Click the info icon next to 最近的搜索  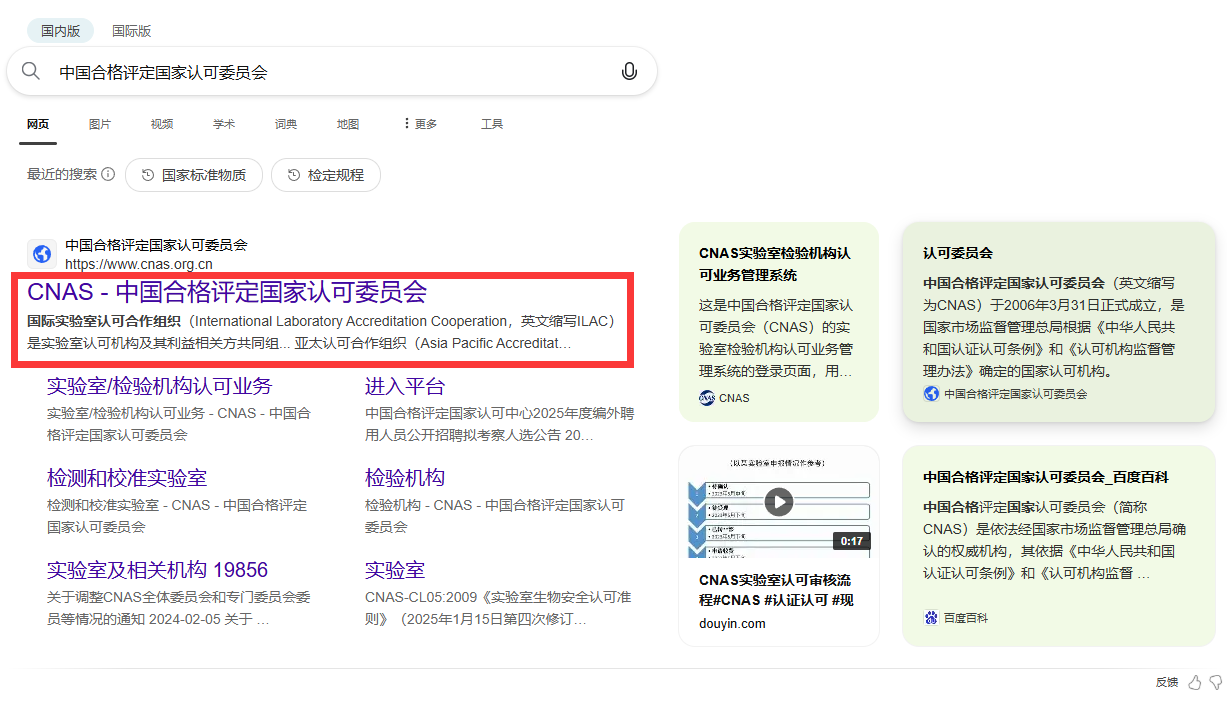(x=107, y=173)
